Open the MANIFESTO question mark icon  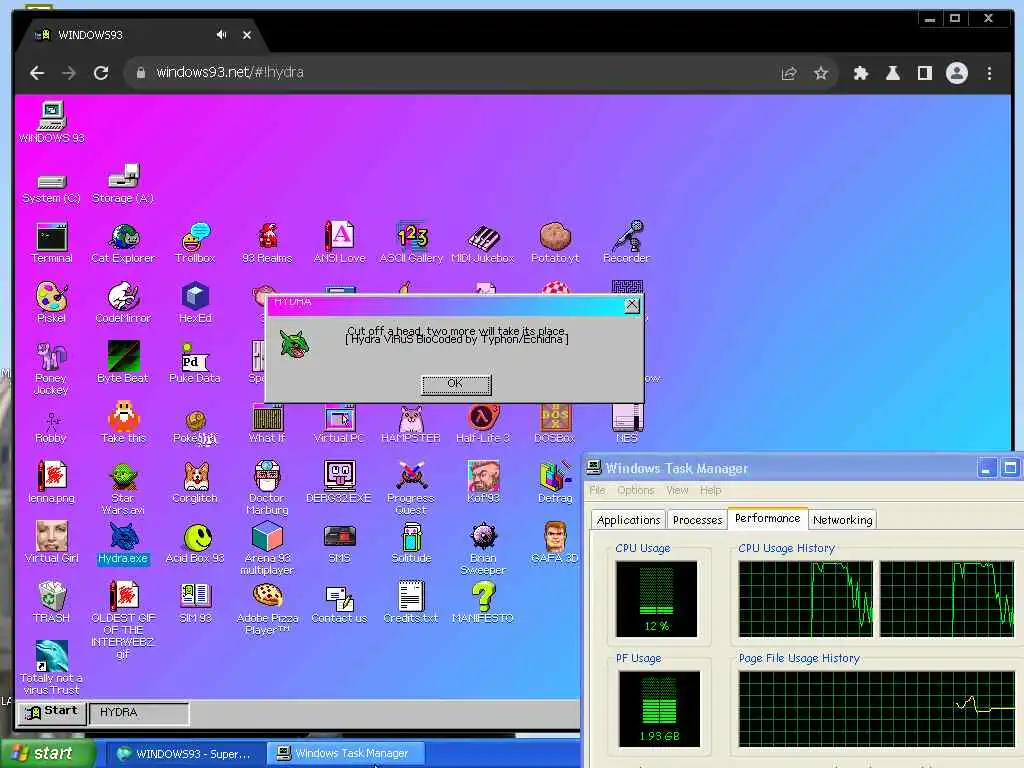pyautogui.click(x=483, y=602)
